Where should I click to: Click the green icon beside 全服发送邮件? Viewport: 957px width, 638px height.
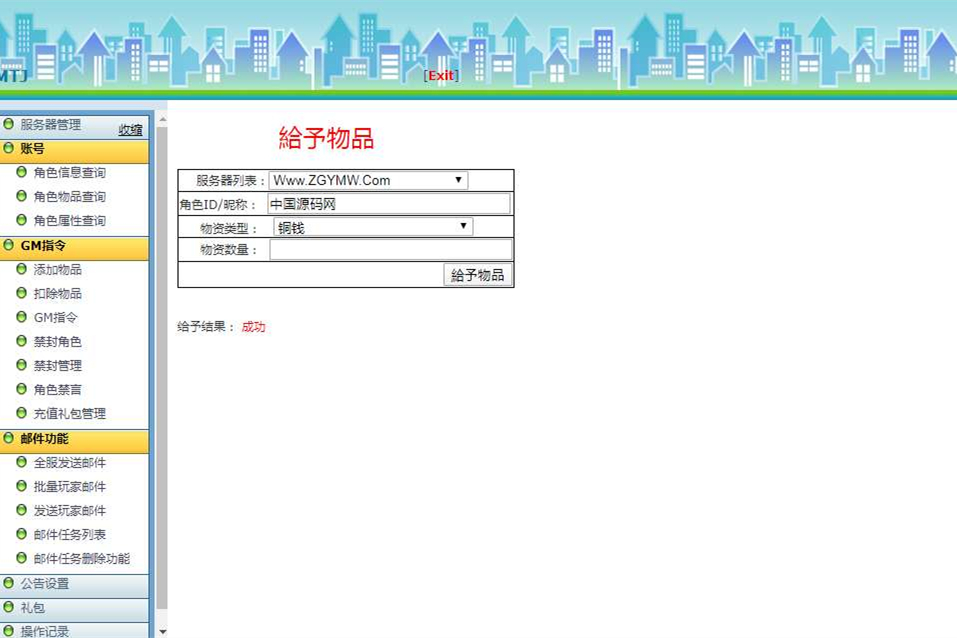point(22,462)
